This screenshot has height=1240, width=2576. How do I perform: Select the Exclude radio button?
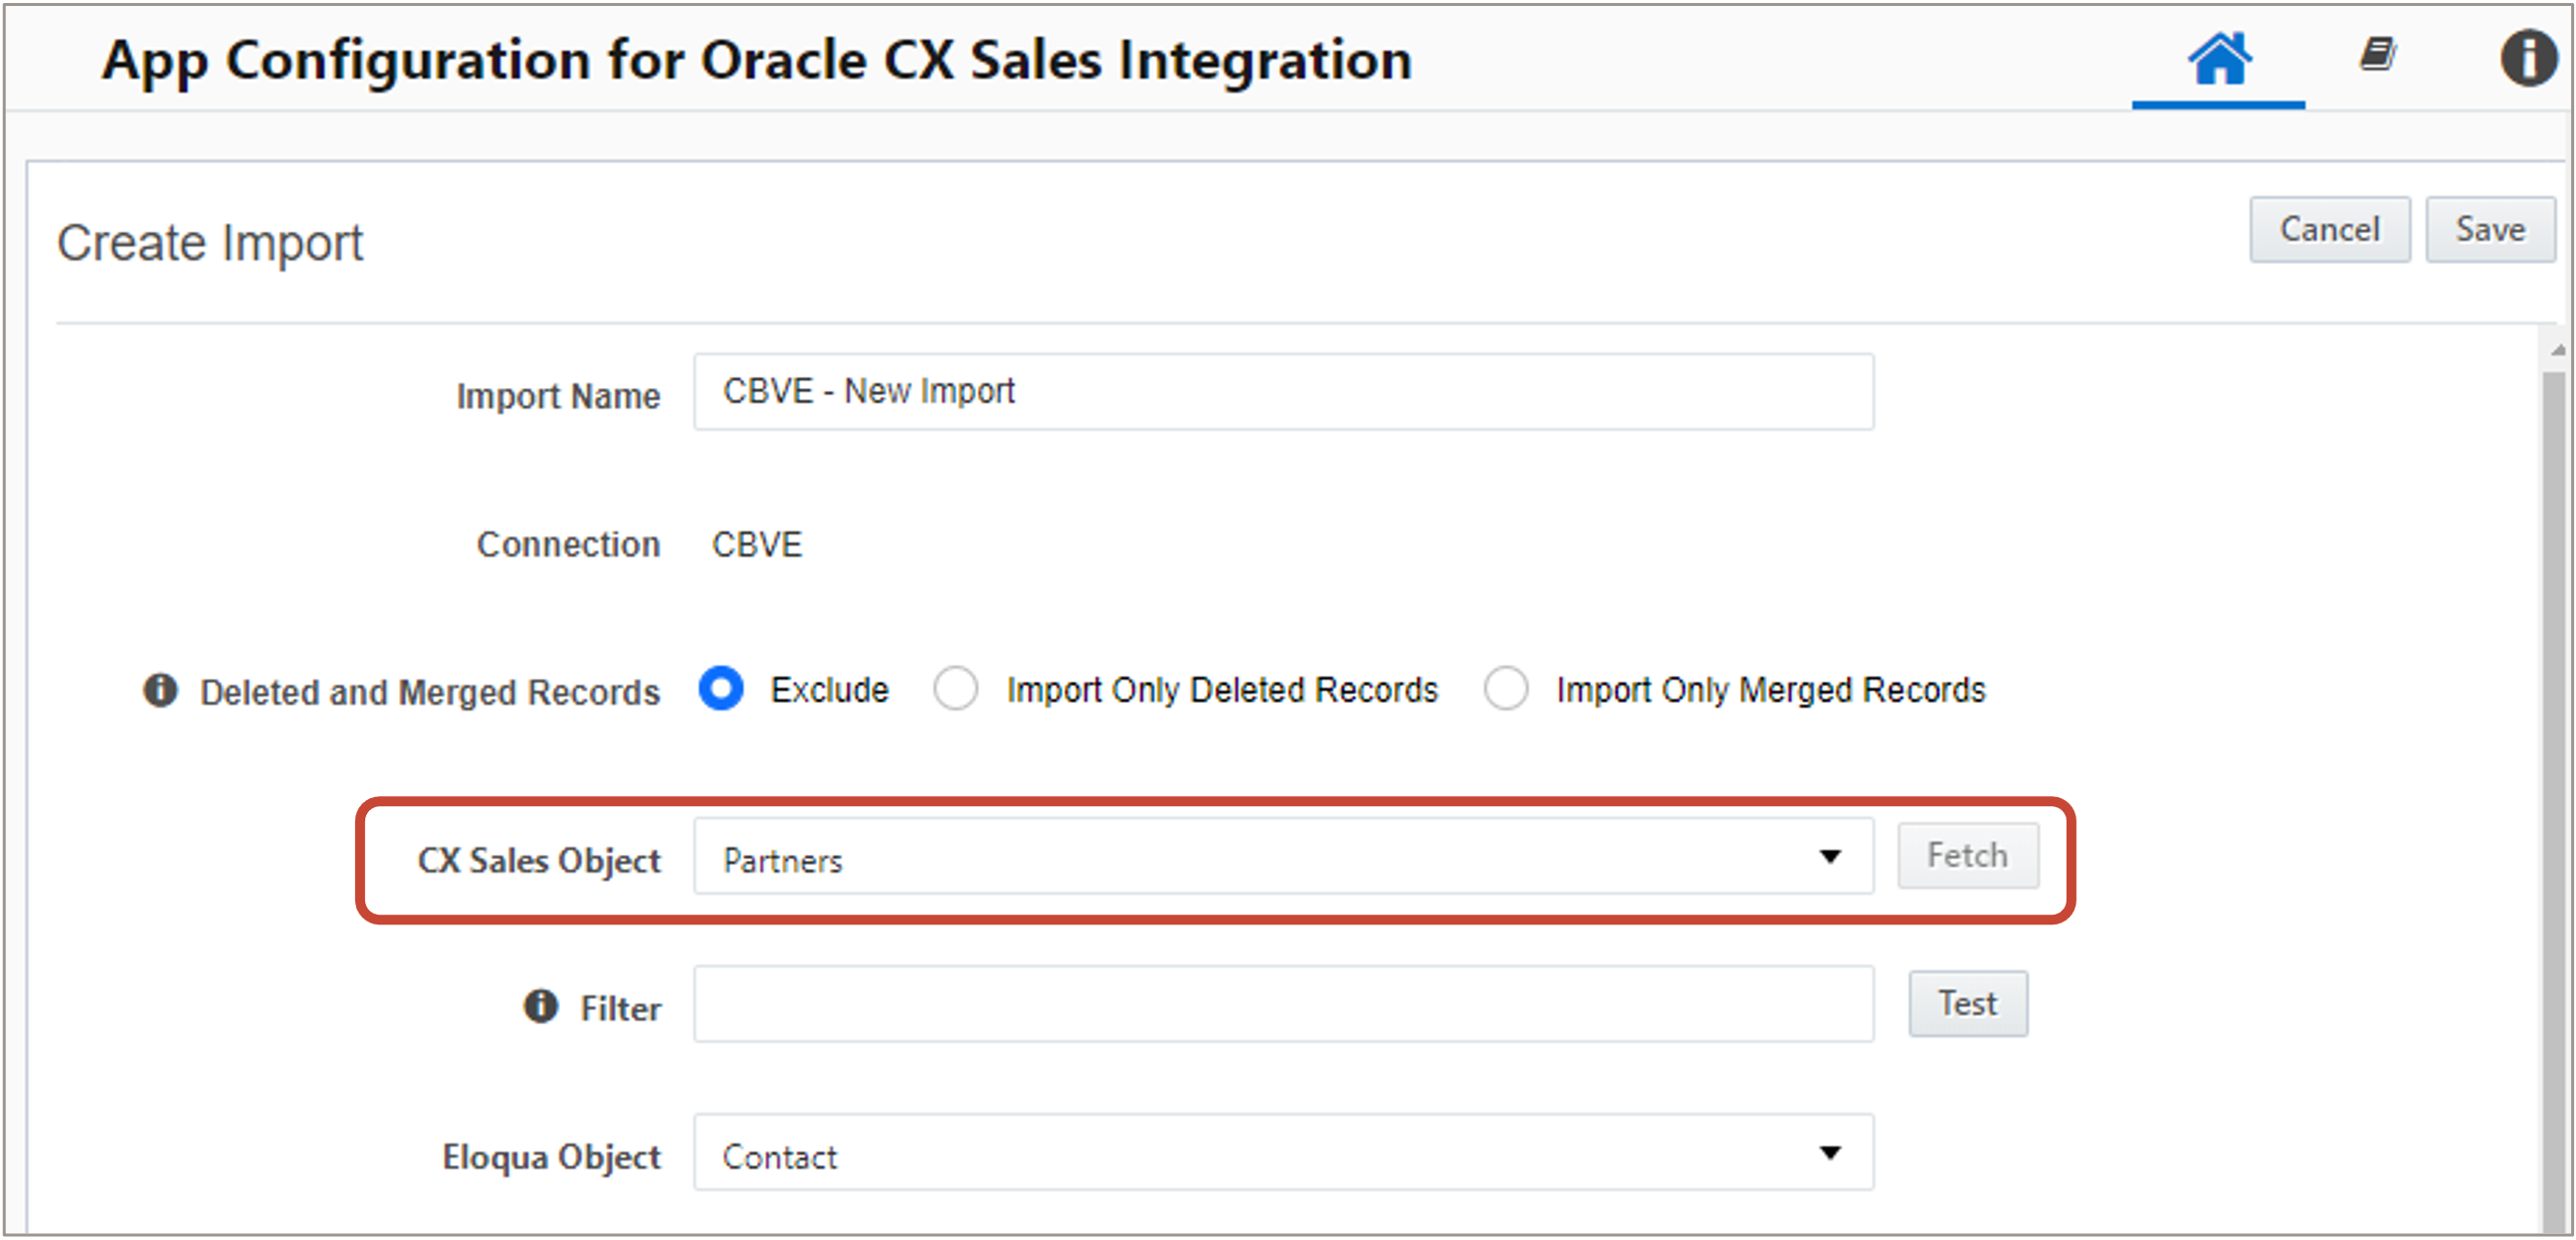(x=721, y=689)
